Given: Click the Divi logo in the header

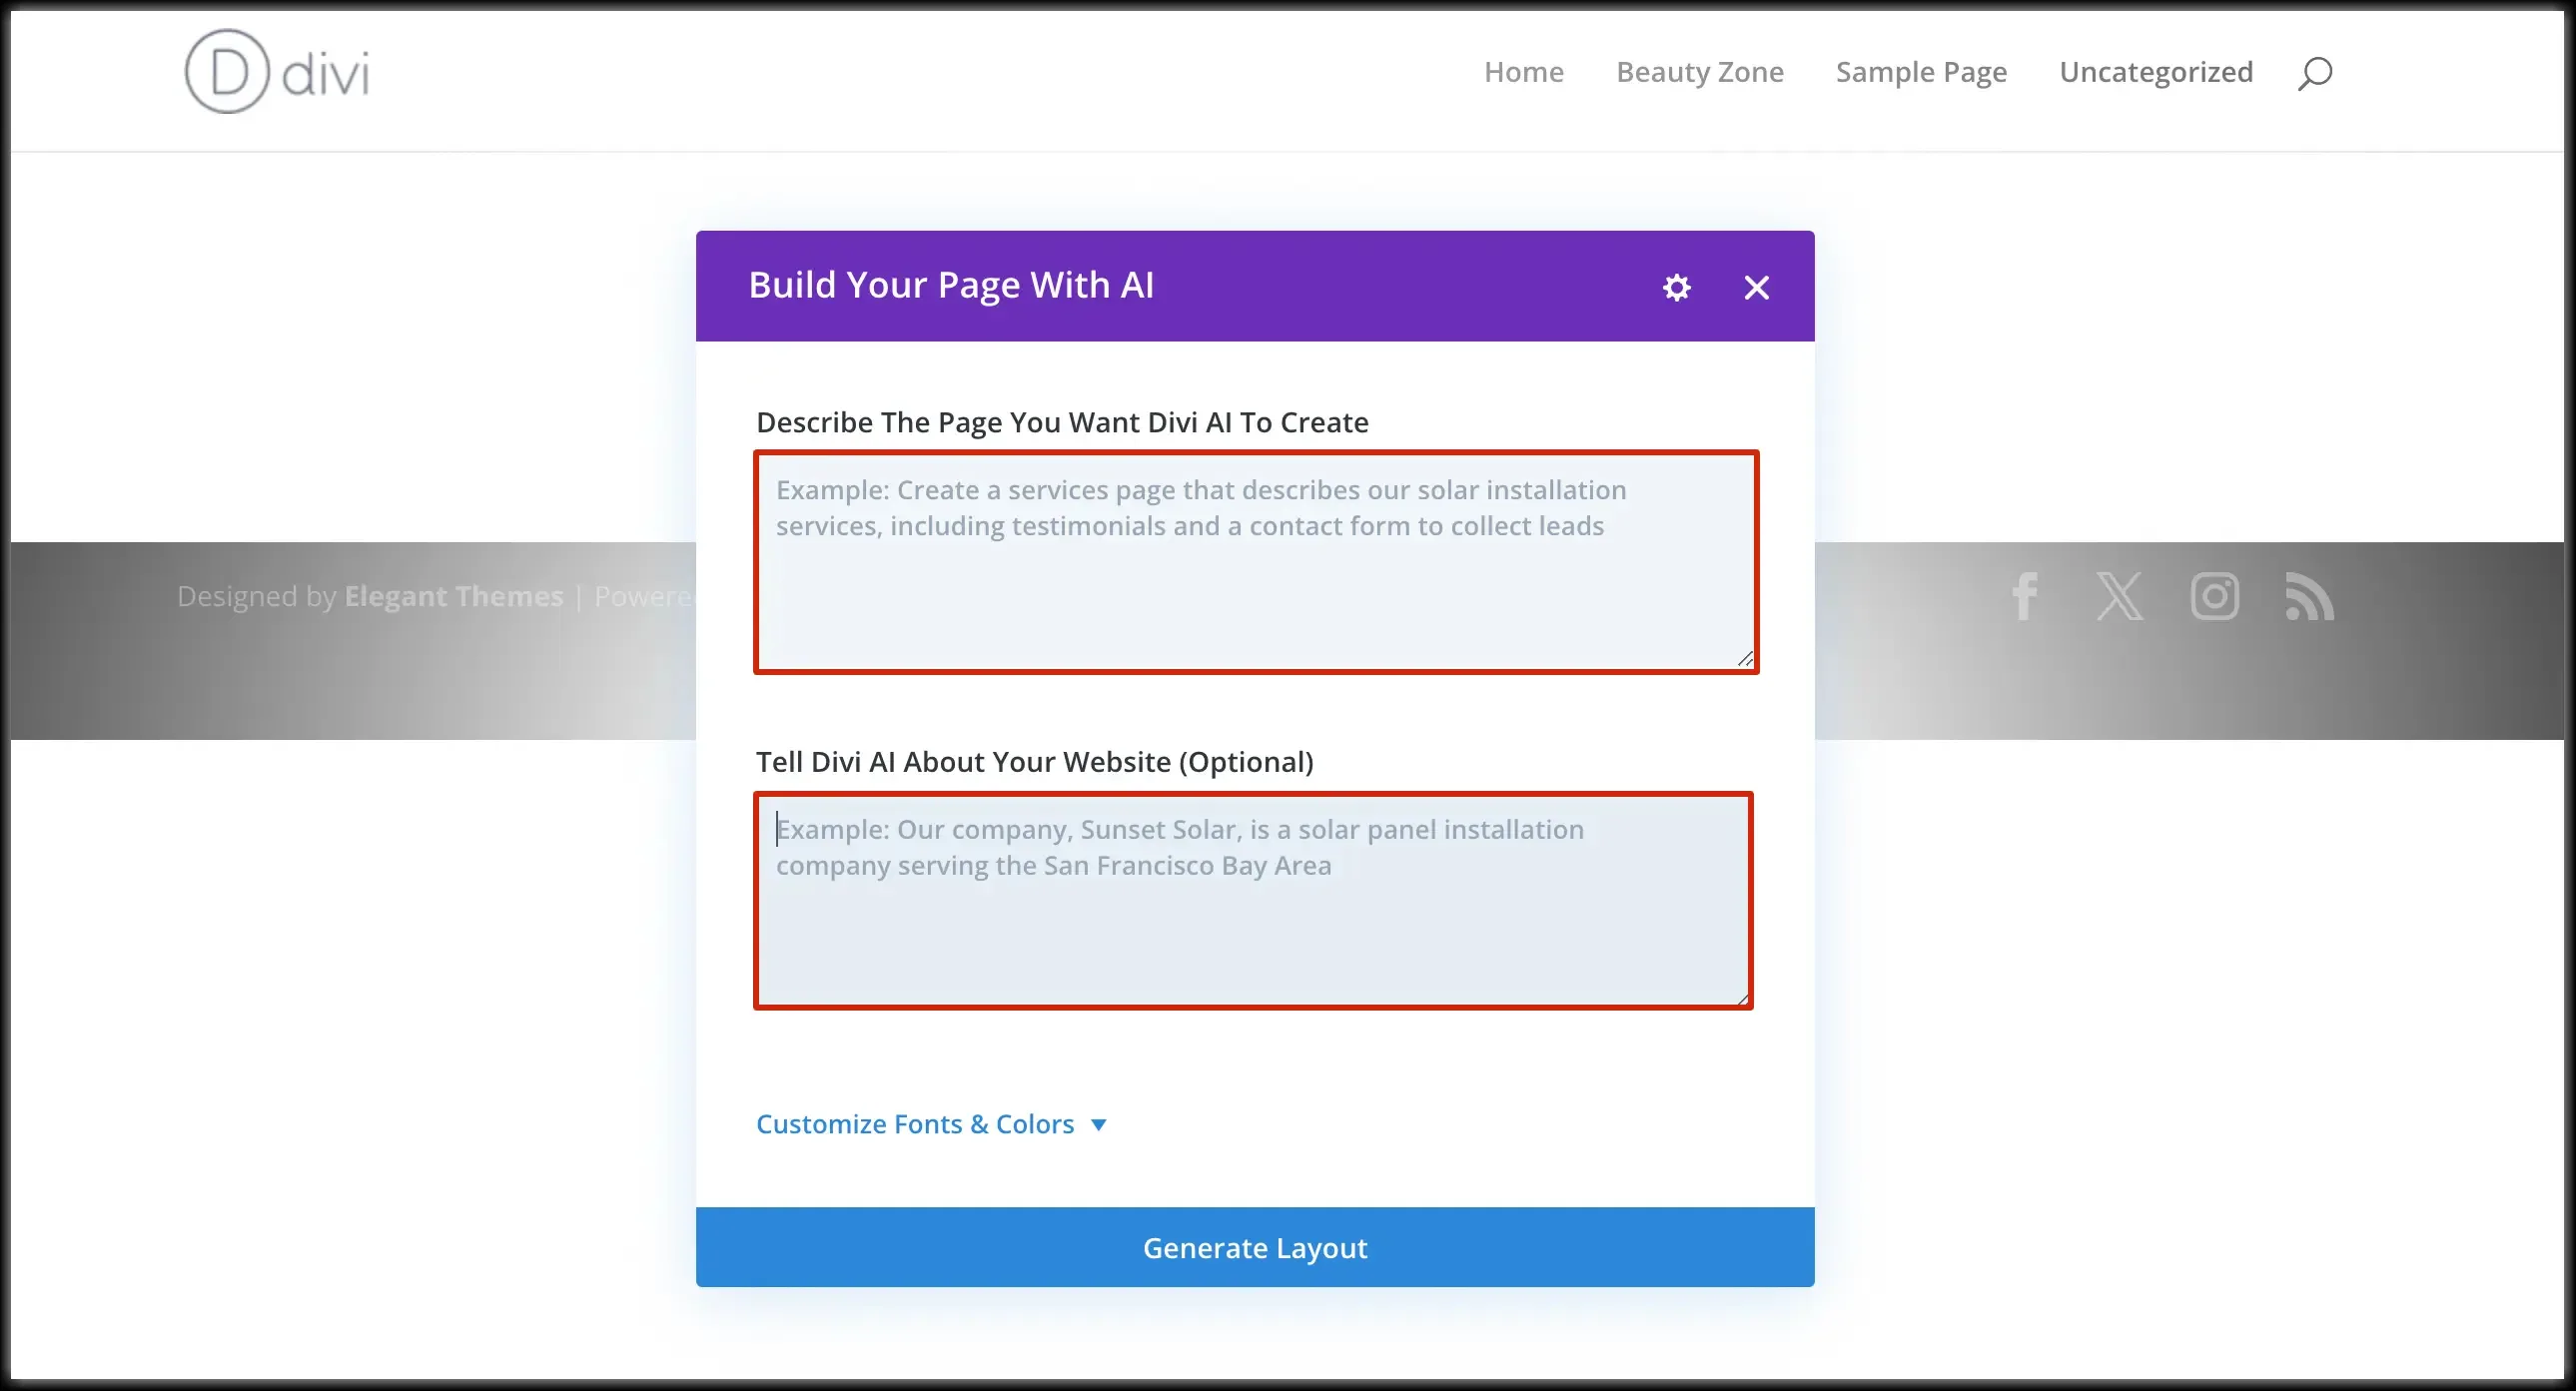Looking at the screenshot, I should pos(277,72).
